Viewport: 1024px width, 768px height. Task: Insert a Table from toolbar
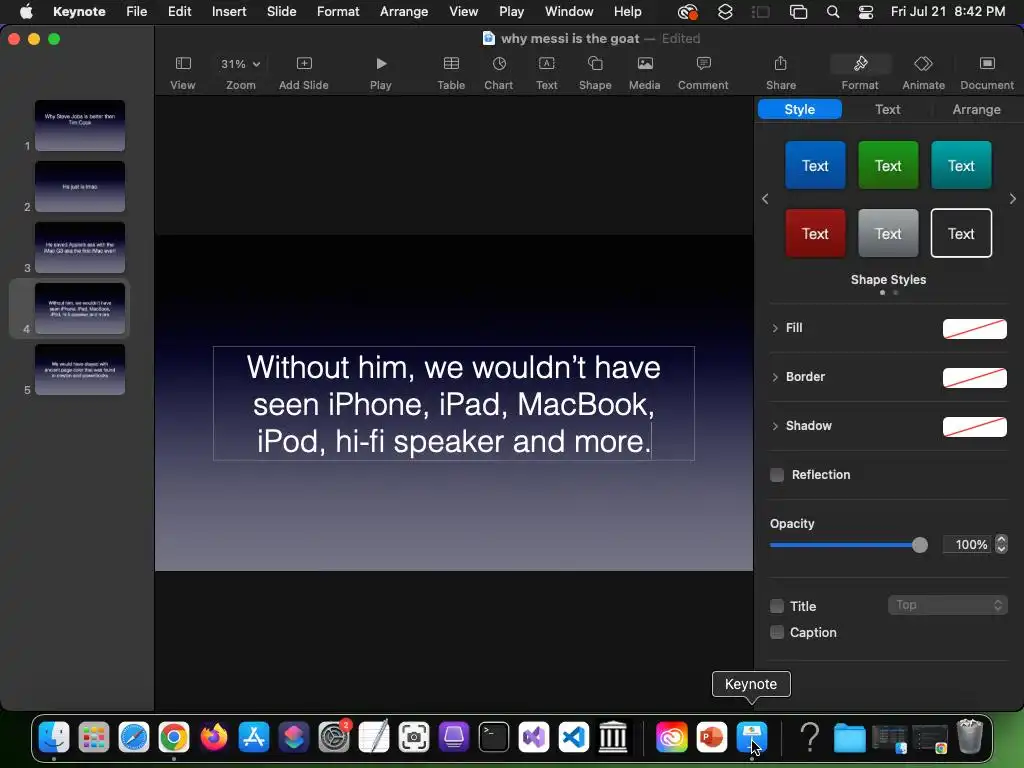click(x=451, y=72)
